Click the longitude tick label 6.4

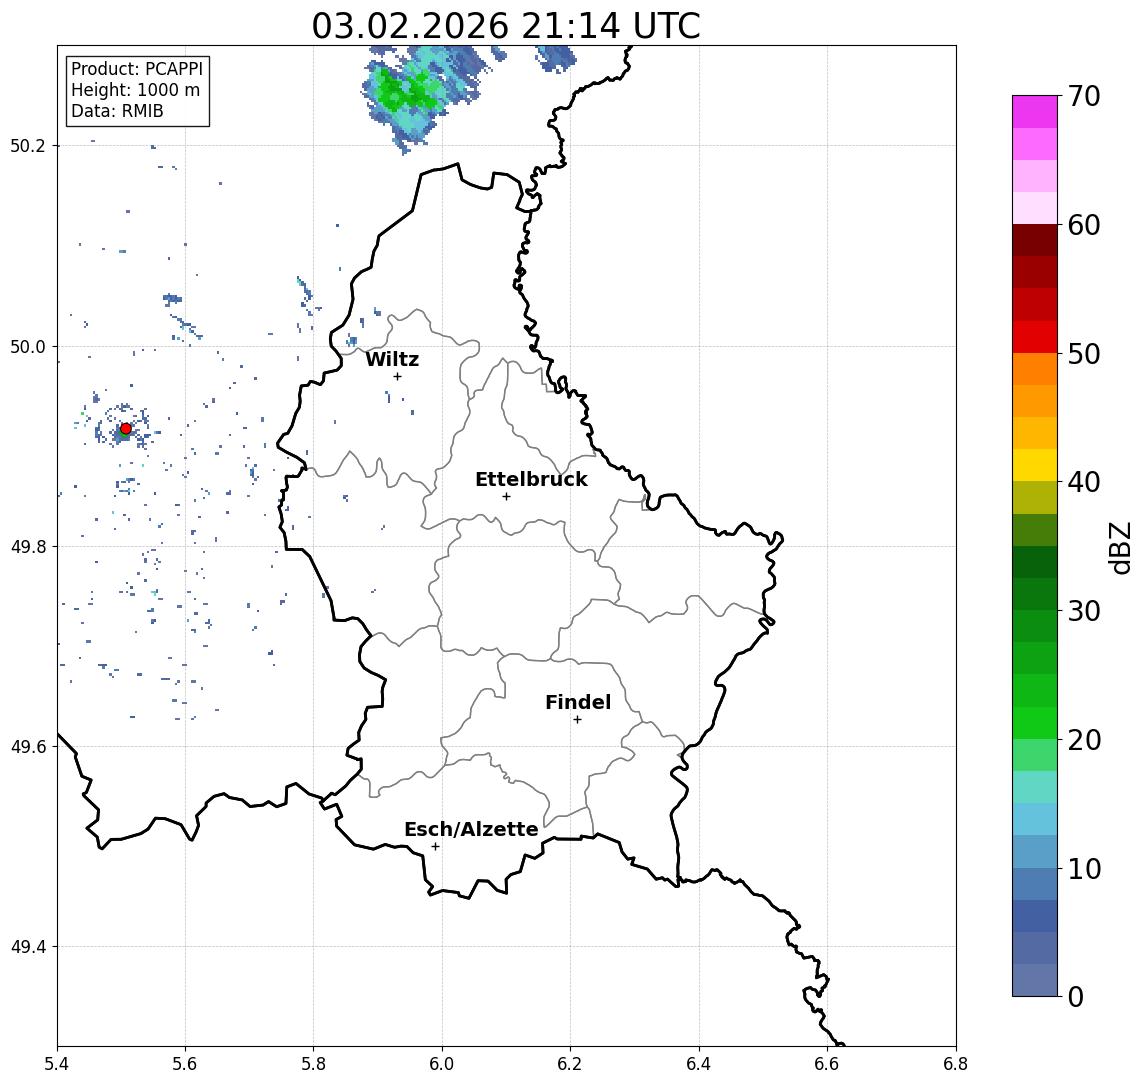[699, 1064]
